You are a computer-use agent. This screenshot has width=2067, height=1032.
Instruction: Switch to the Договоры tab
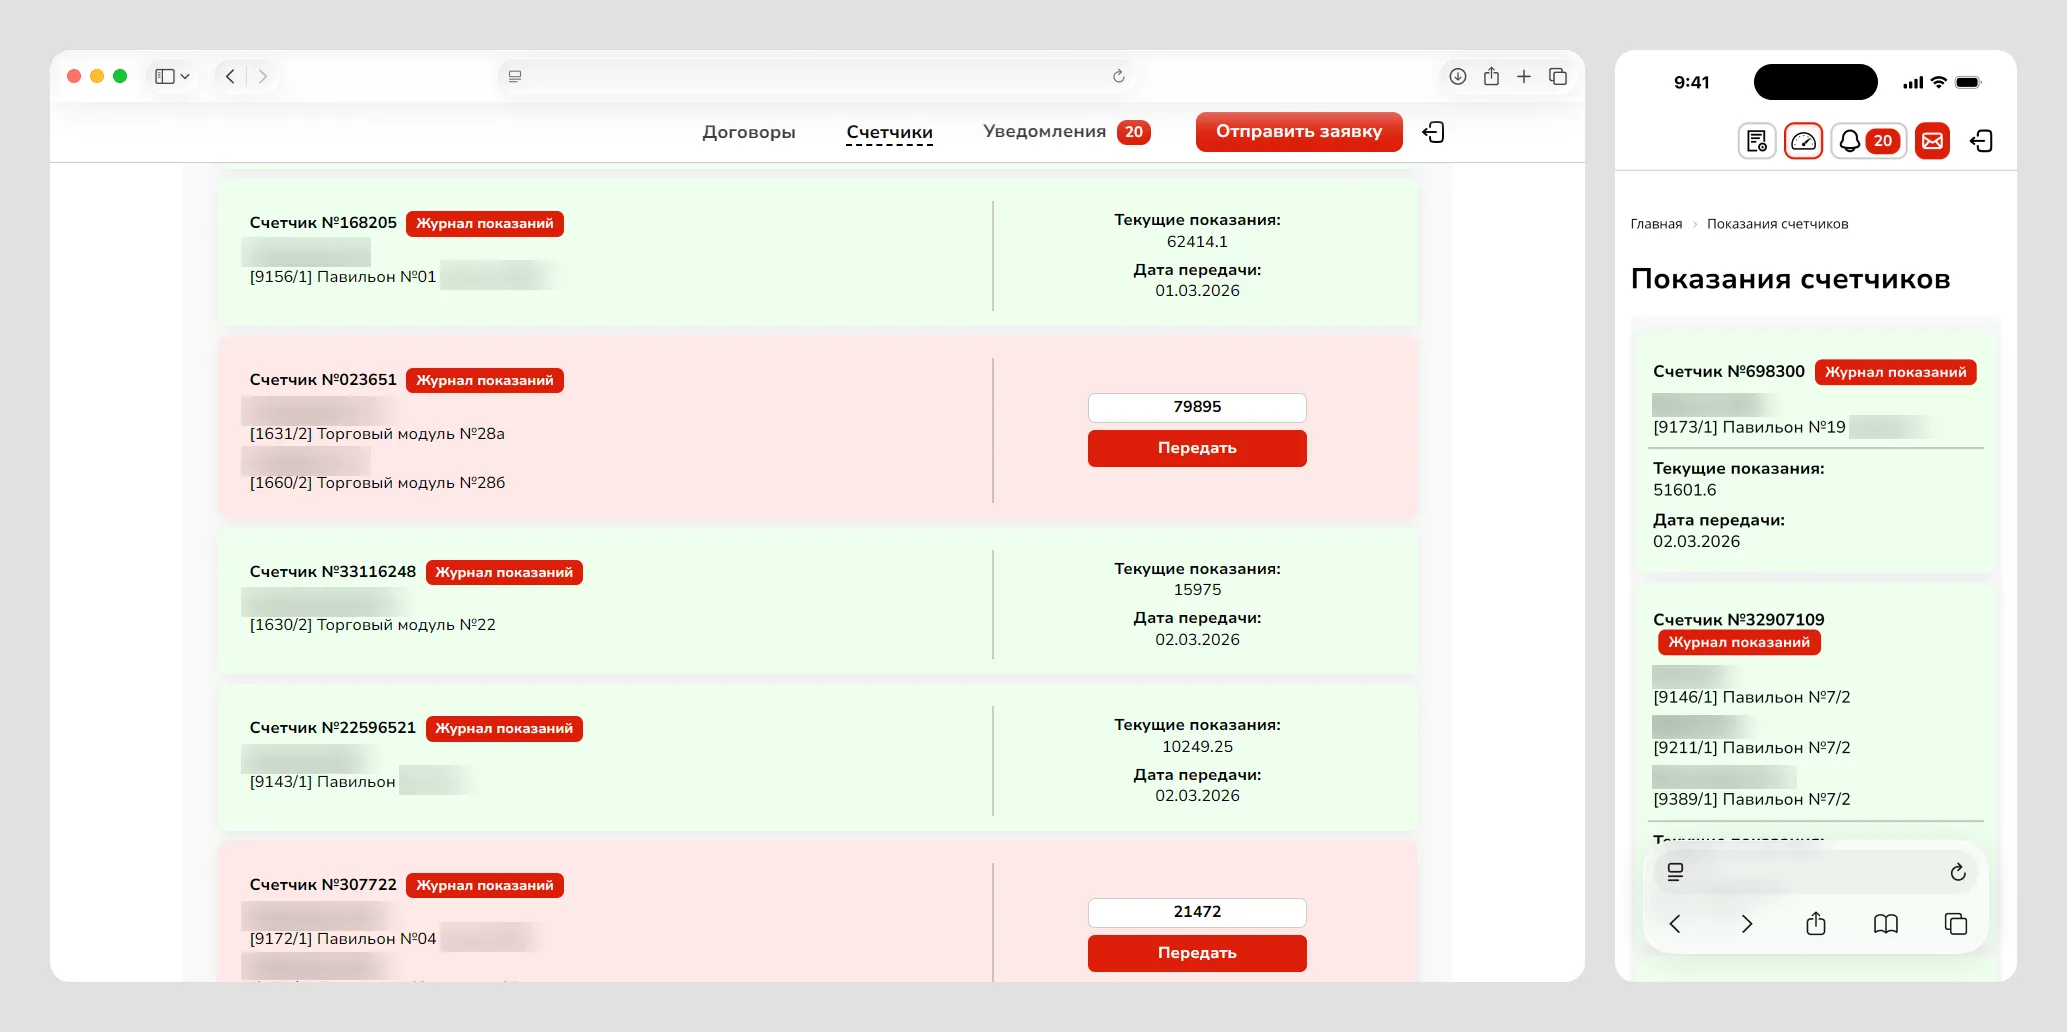point(748,132)
